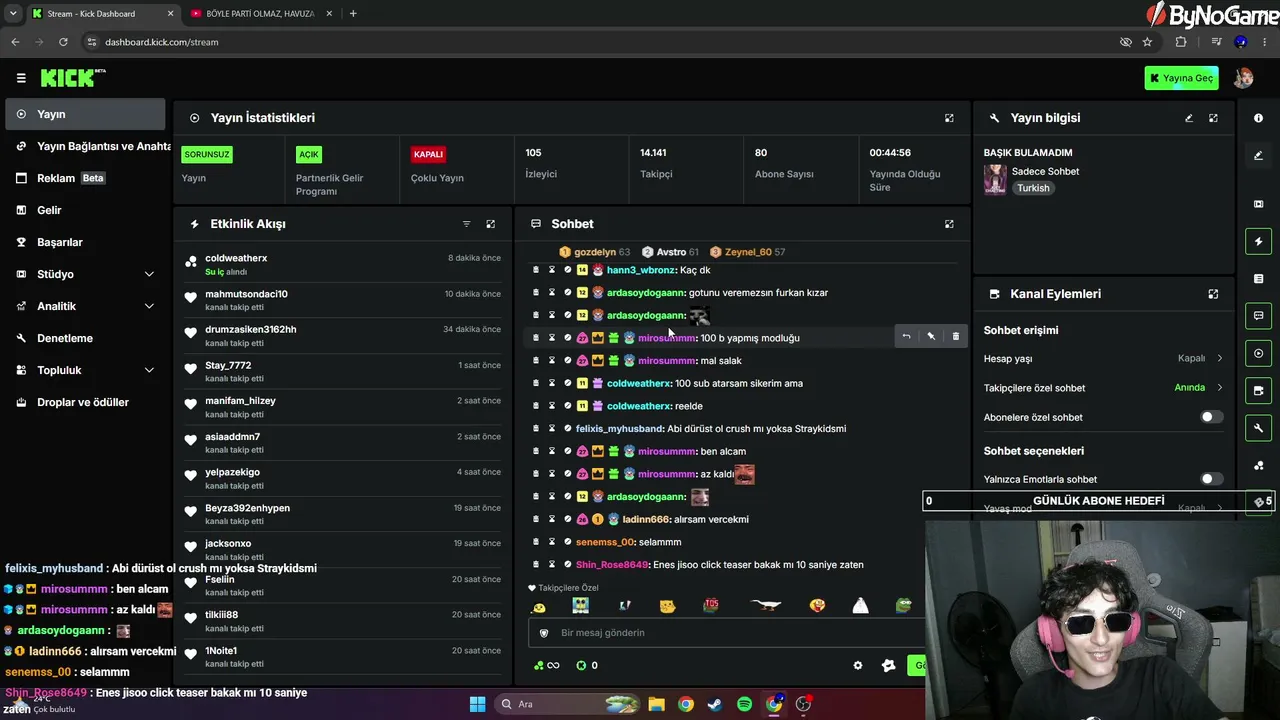Click the Turkish language tag
This screenshot has width=1280, height=720.
pos(1034,188)
